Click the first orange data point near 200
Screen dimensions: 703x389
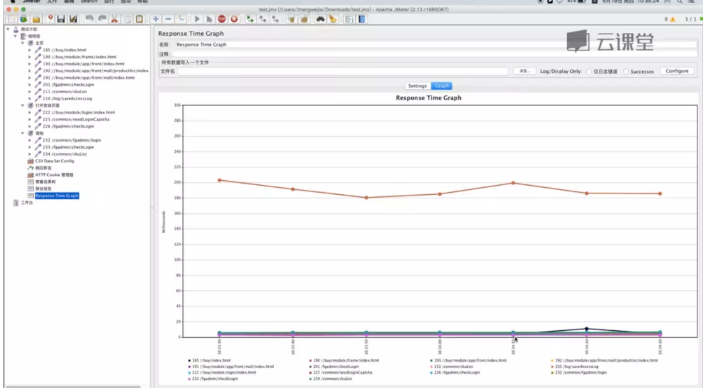[x=219, y=180]
